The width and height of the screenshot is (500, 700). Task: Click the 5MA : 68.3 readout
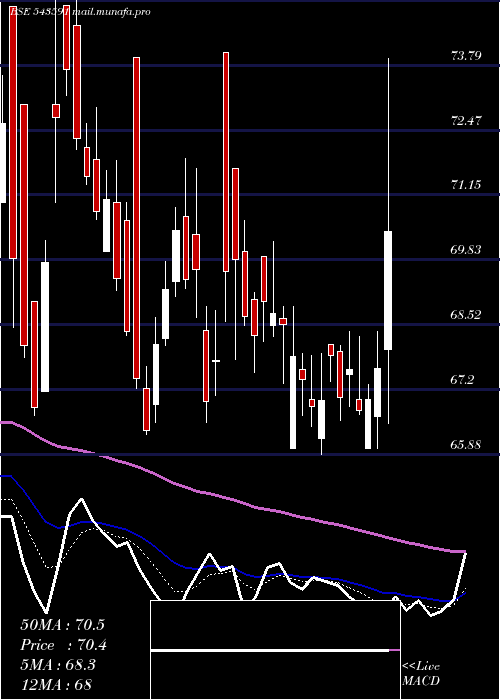(x=58, y=665)
